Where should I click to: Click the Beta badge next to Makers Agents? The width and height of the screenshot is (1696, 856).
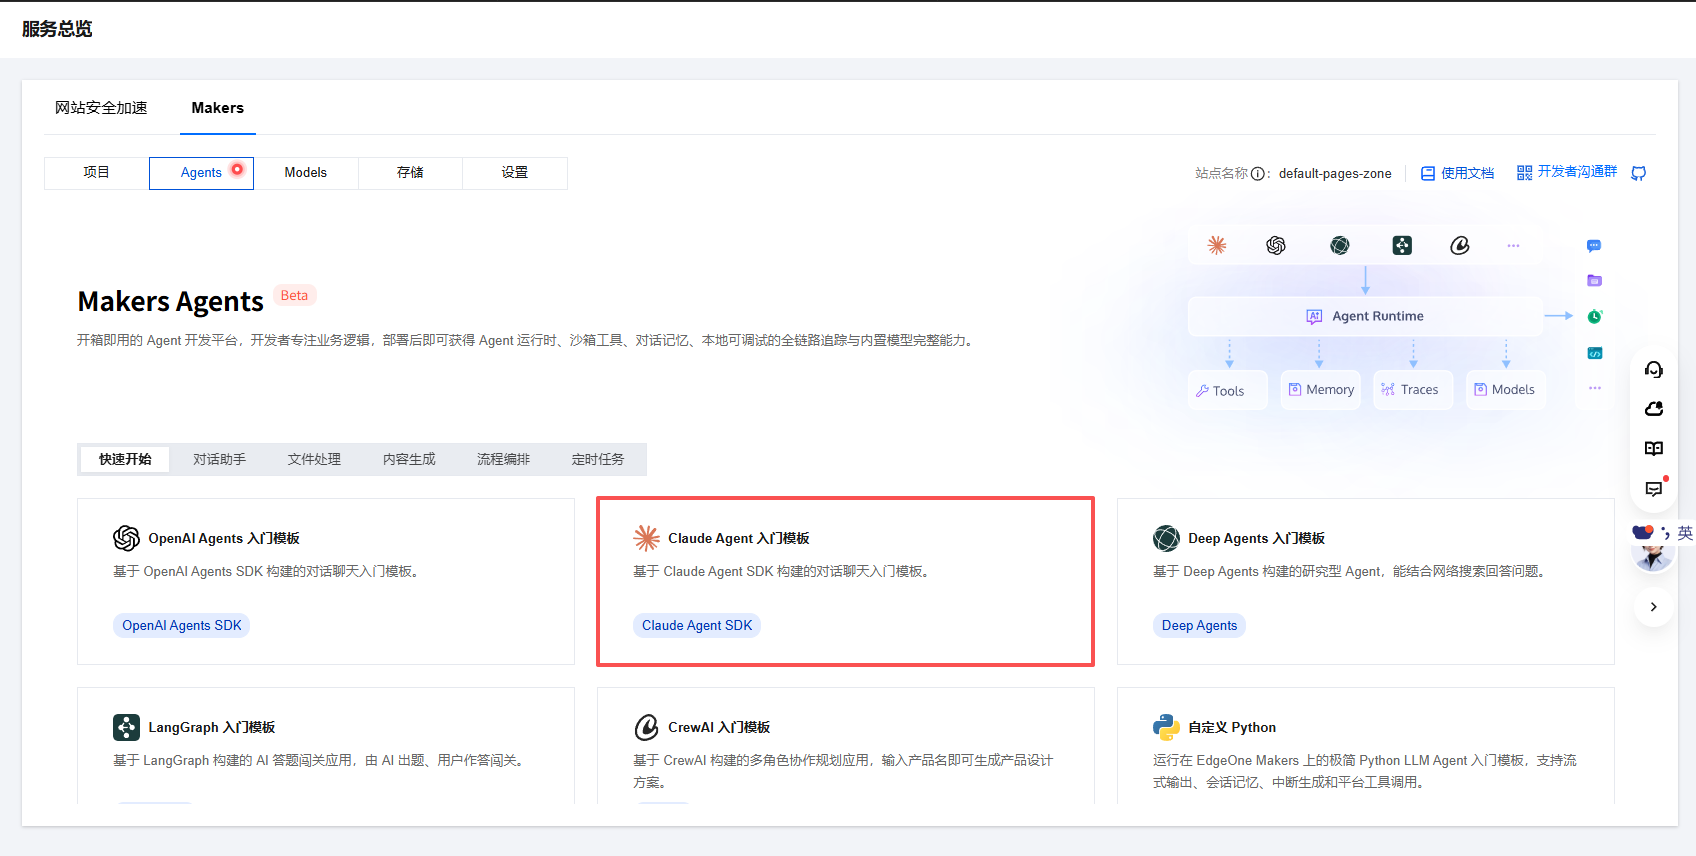tap(294, 295)
